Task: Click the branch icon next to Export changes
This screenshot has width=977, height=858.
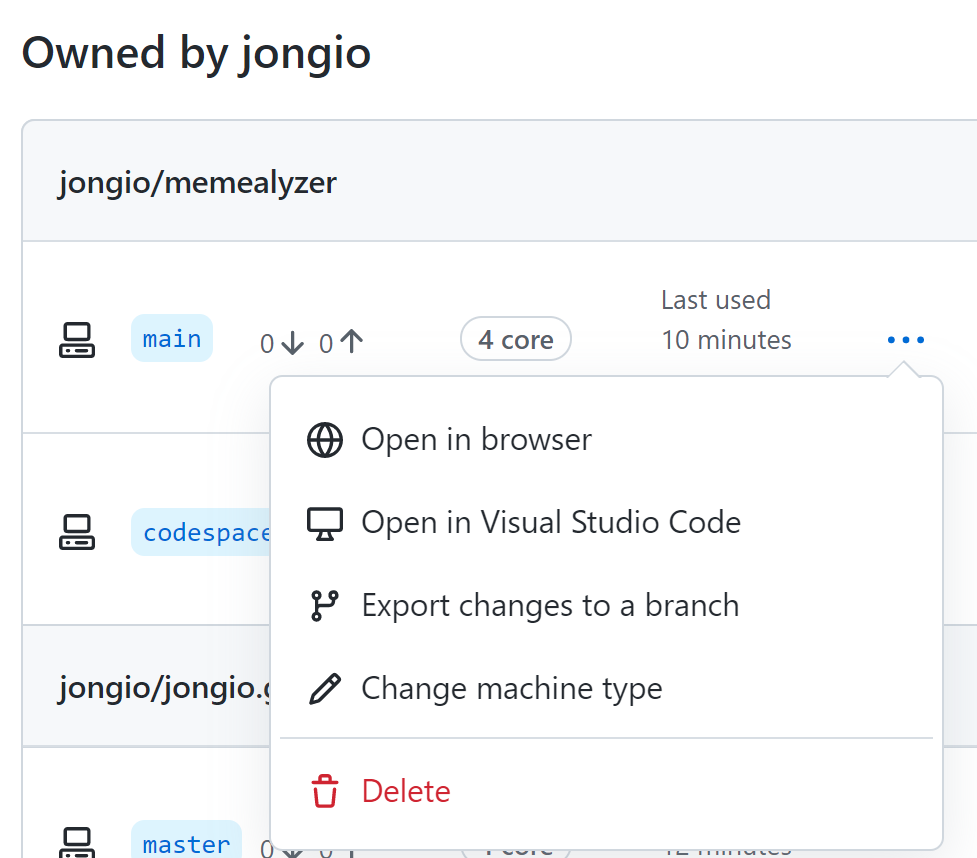Action: coord(323,604)
